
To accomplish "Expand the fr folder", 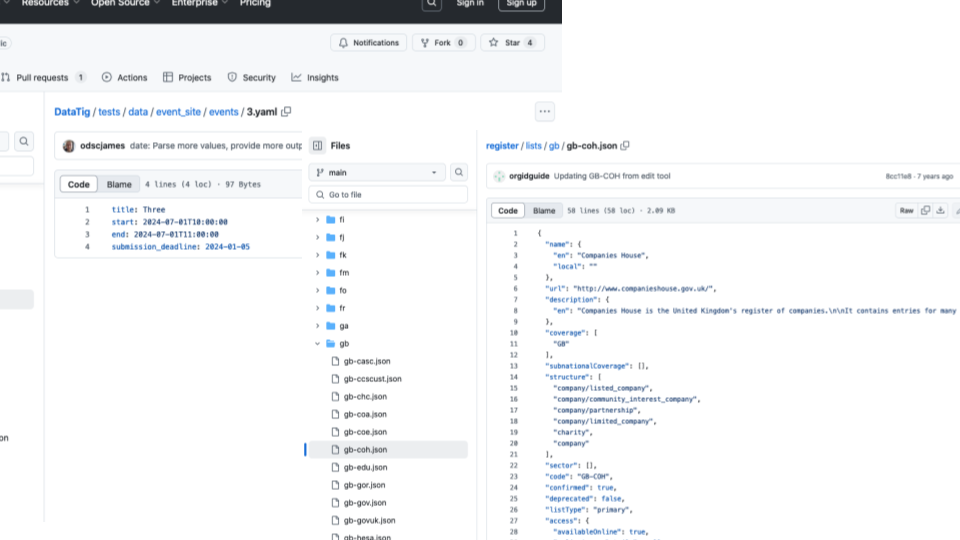I will (x=317, y=308).
